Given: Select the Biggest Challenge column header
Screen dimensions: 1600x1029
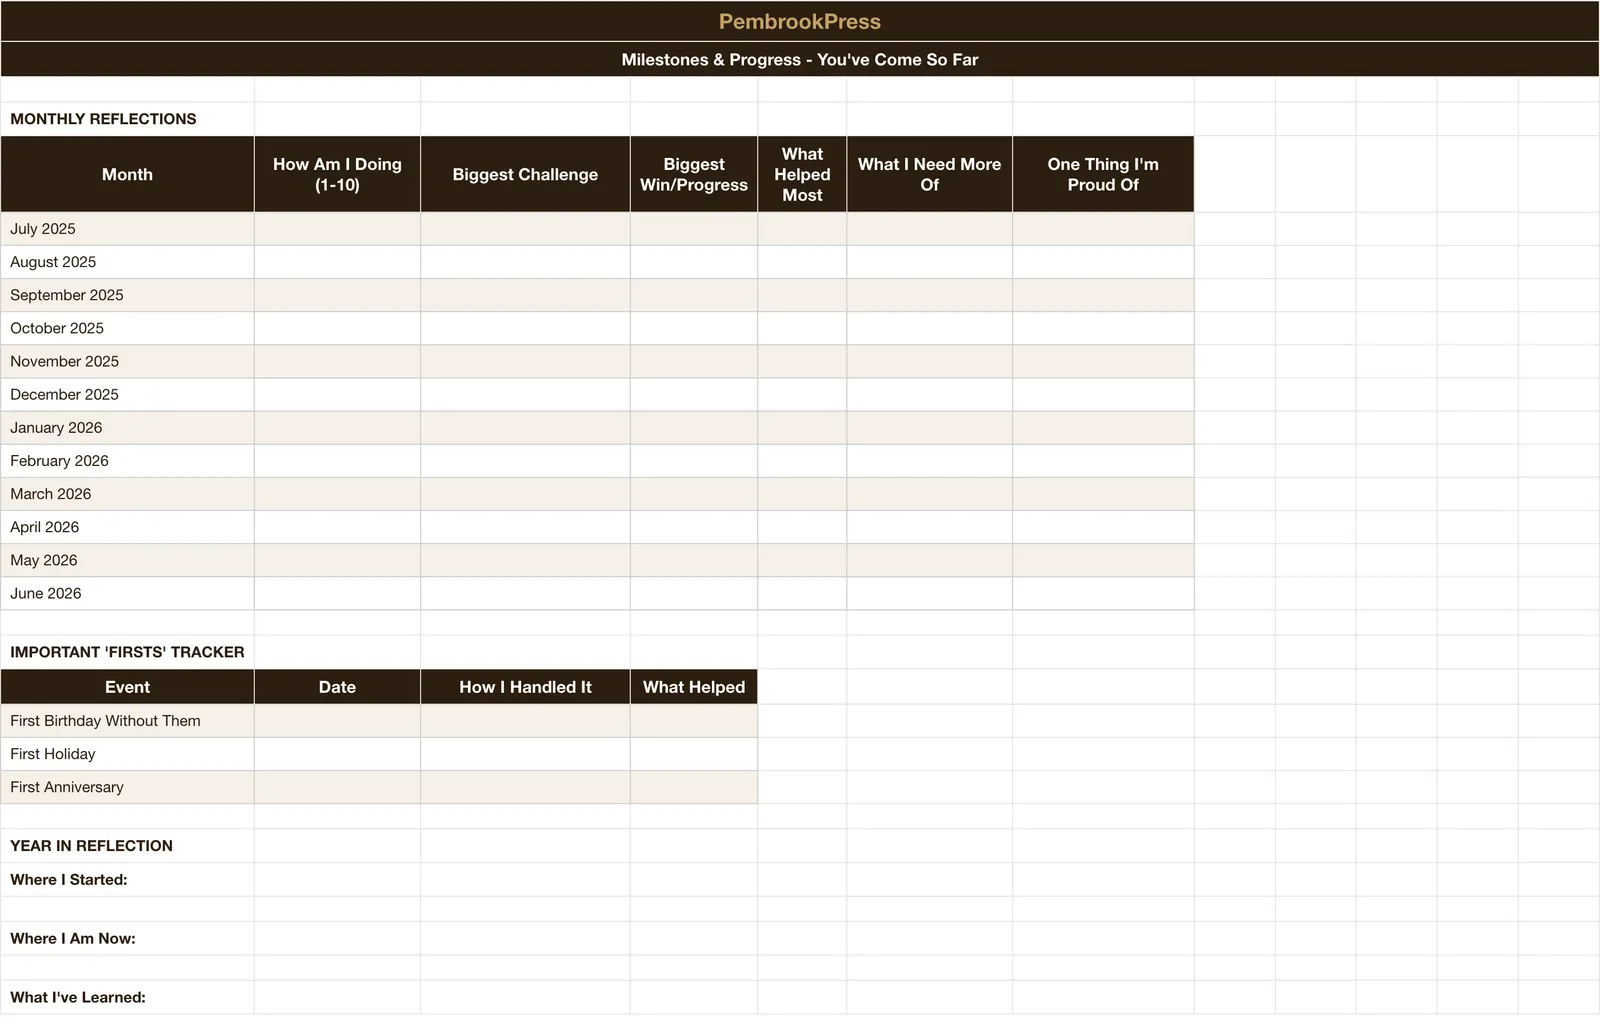Looking at the screenshot, I should pyautogui.click(x=525, y=174).
